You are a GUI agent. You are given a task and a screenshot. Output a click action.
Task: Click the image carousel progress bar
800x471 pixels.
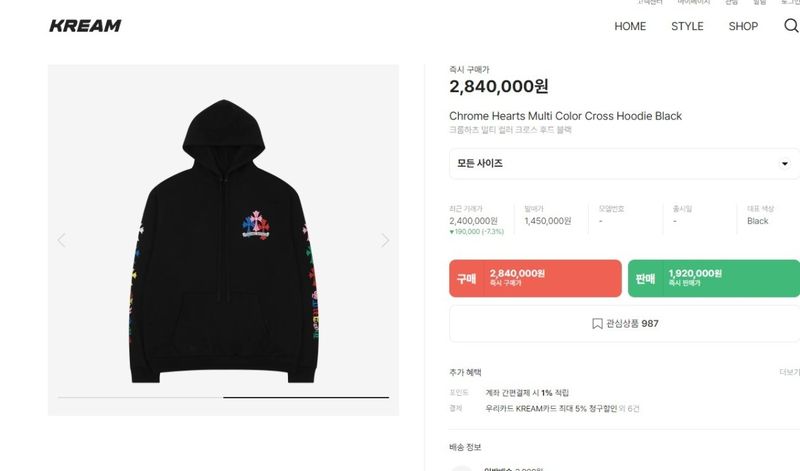pos(223,397)
